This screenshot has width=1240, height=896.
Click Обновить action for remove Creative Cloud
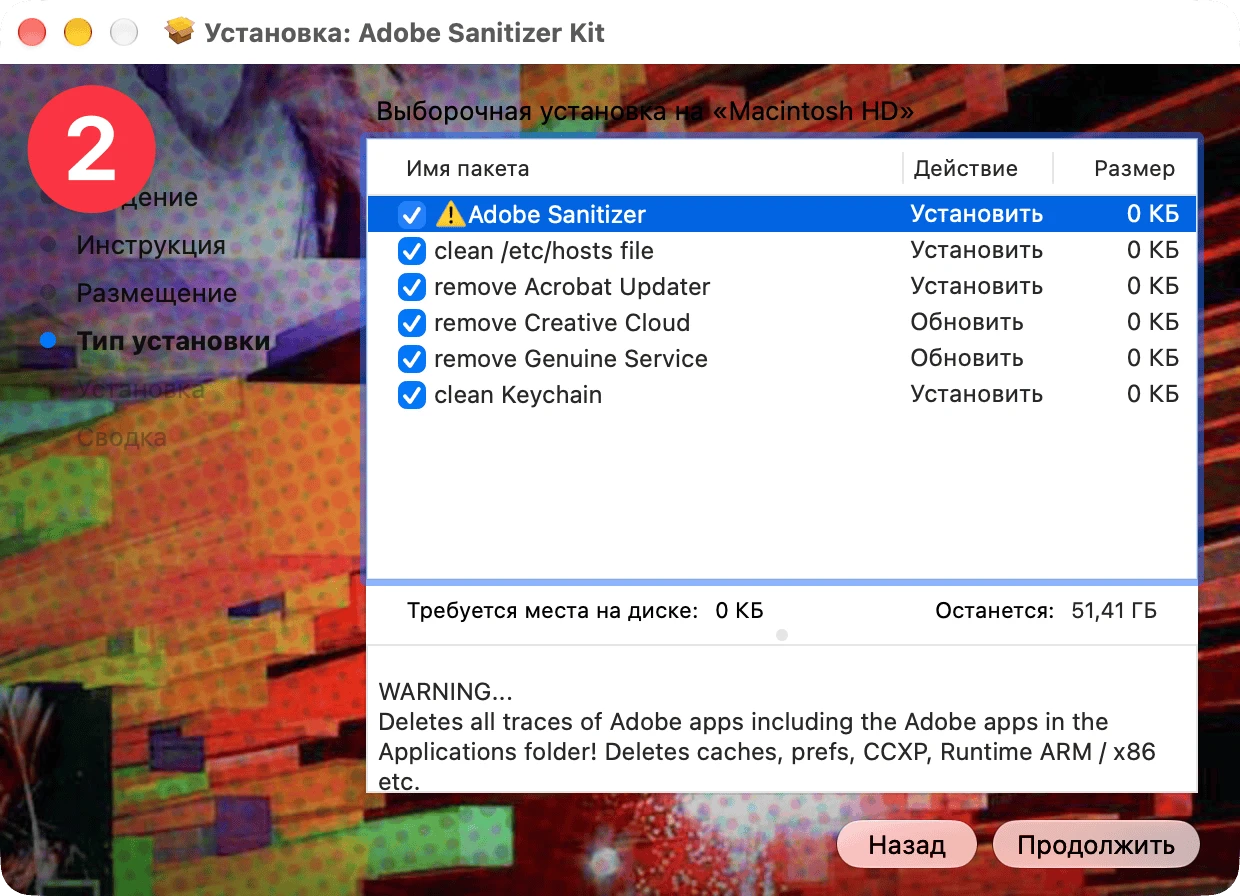pyautogui.click(x=967, y=322)
